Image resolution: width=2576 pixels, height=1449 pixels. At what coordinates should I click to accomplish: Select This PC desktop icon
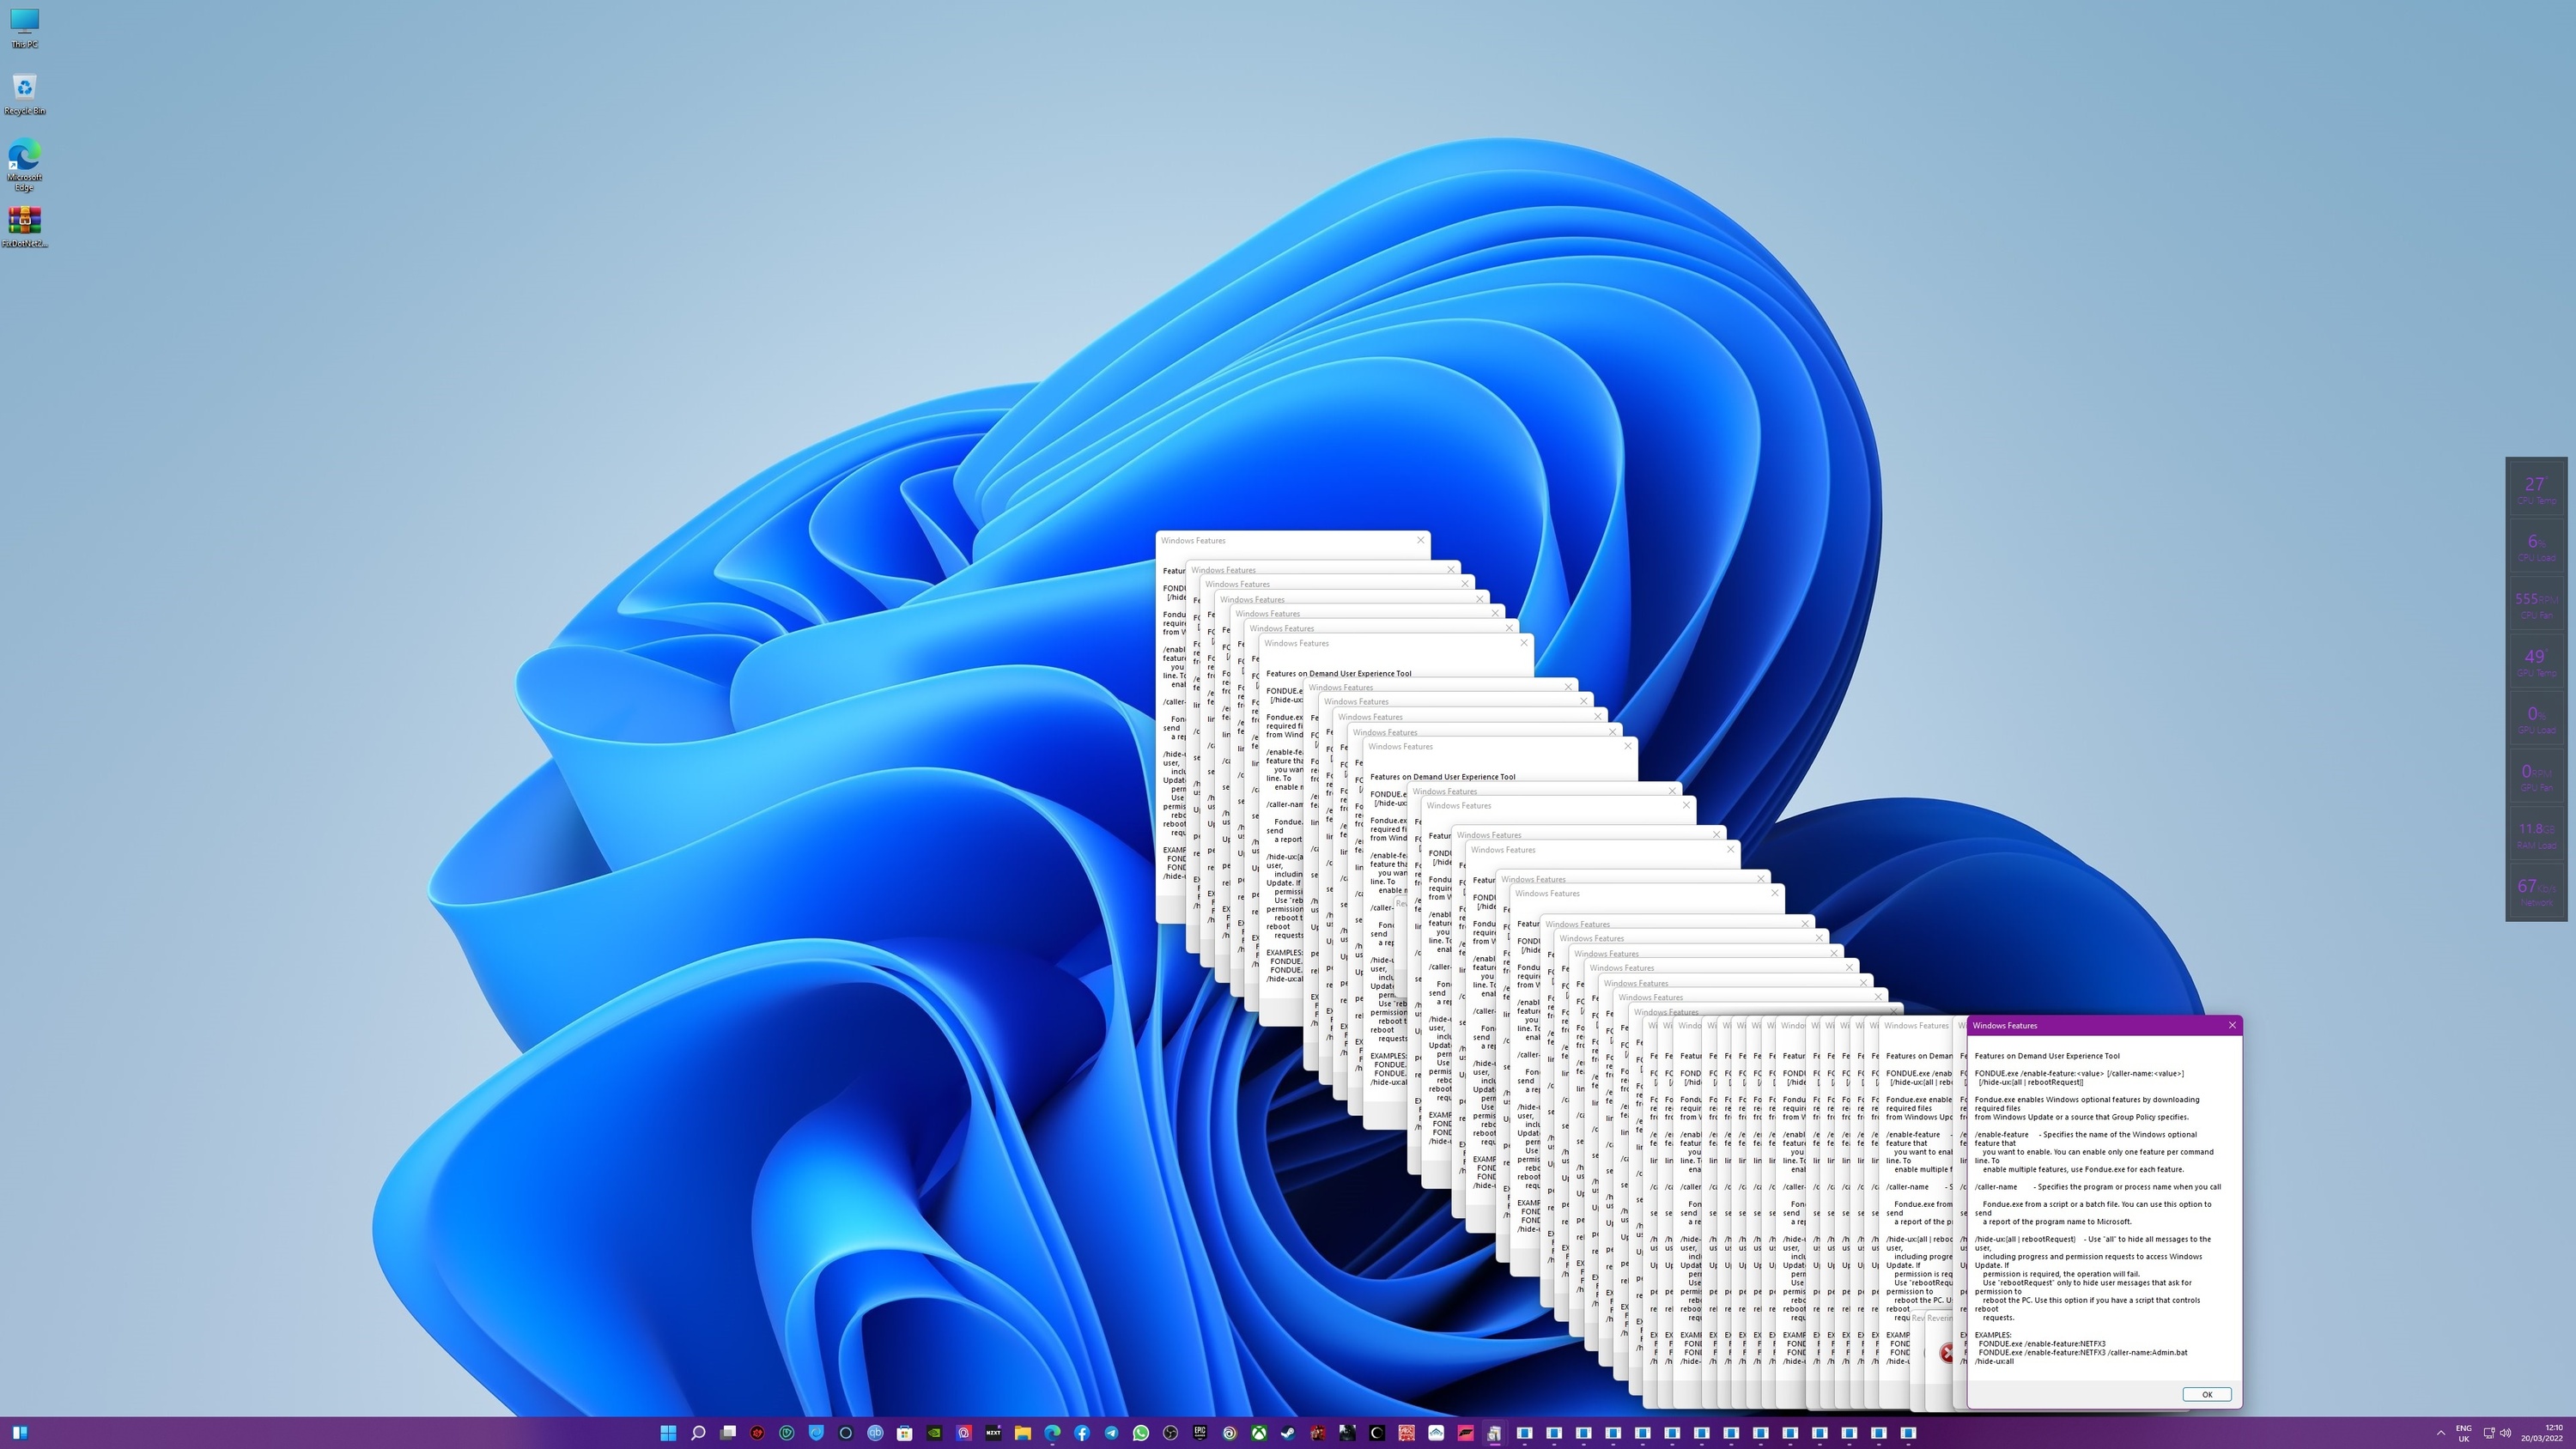tap(24, 28)
